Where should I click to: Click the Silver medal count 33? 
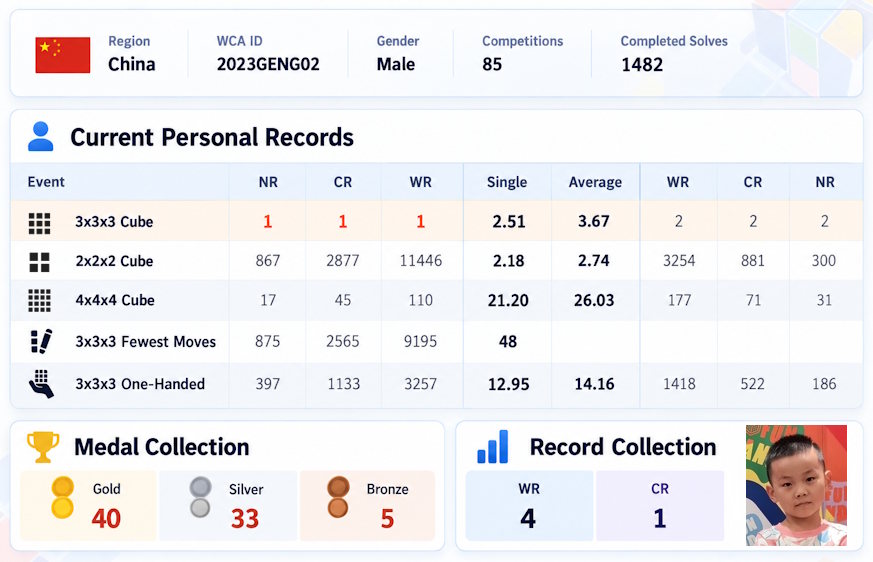click(244, 519)
